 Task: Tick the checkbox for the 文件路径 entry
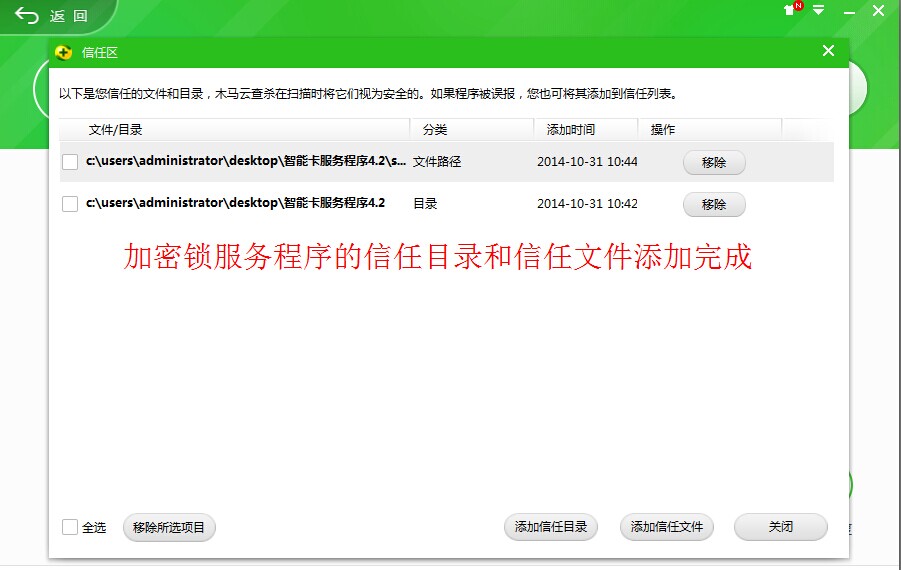coord(70,162)
